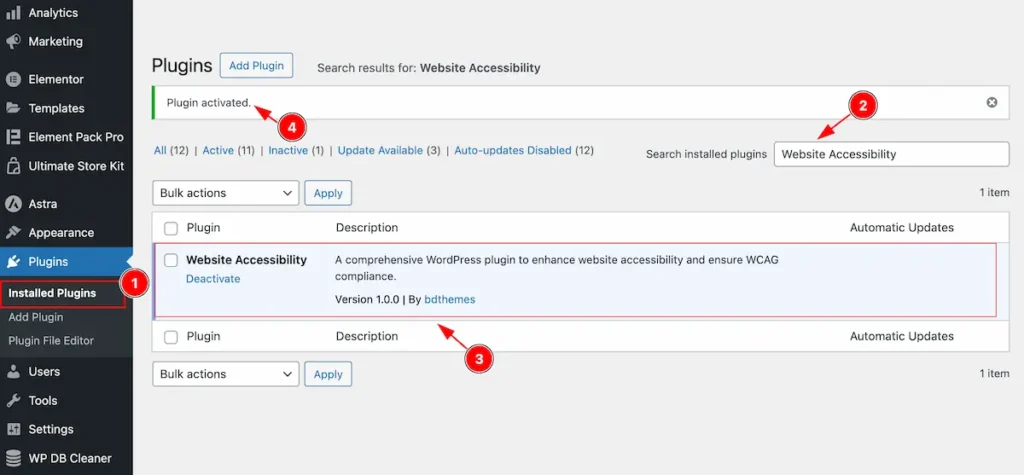Show Update Available (3) plugins
This screenshot has width=1024, height=475.
coord(389,150)
